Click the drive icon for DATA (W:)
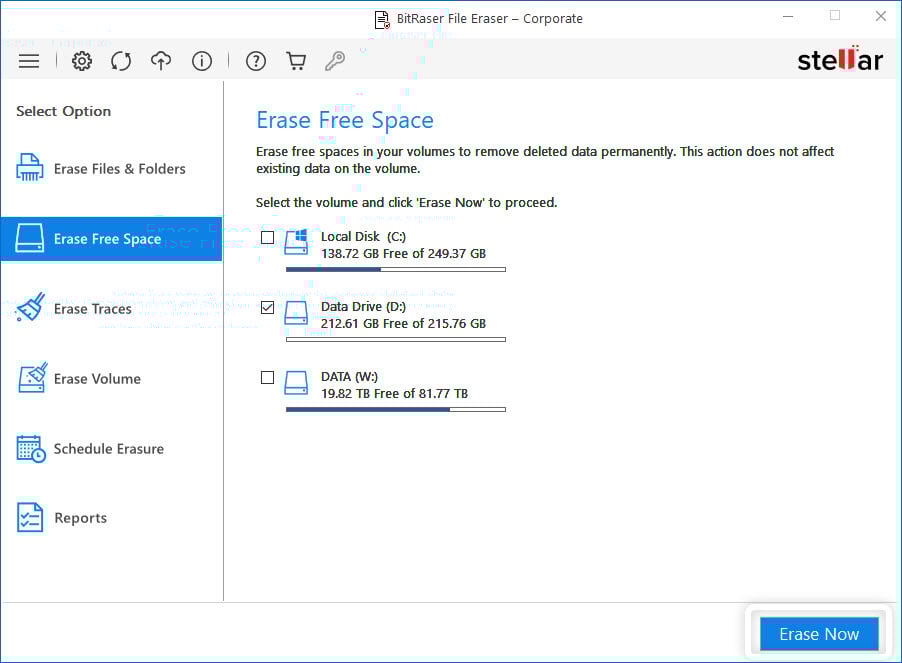Viewport: 902px width, 663px height. tap(296, 383)
